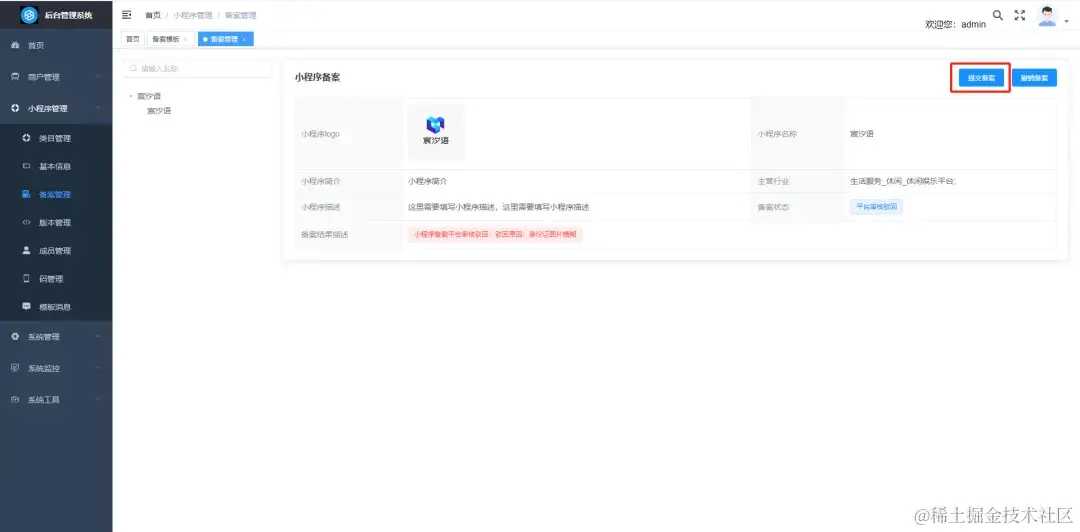The width and height of the screenshot is (1080, 532).
Task: Click the 成员管理 person icon
Action: tap(27, 251)
